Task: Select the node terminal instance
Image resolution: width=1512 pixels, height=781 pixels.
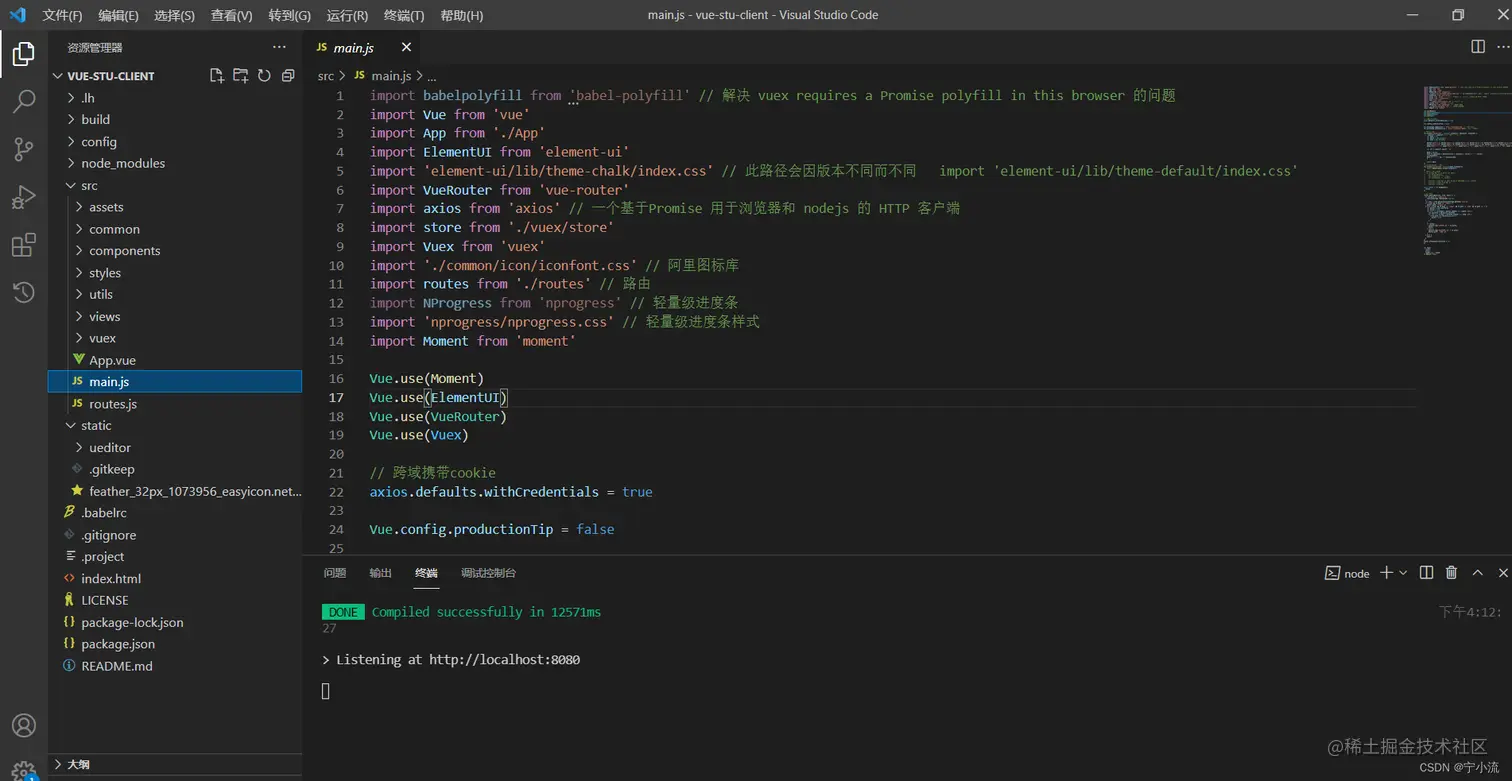Action: (1347, 573)
